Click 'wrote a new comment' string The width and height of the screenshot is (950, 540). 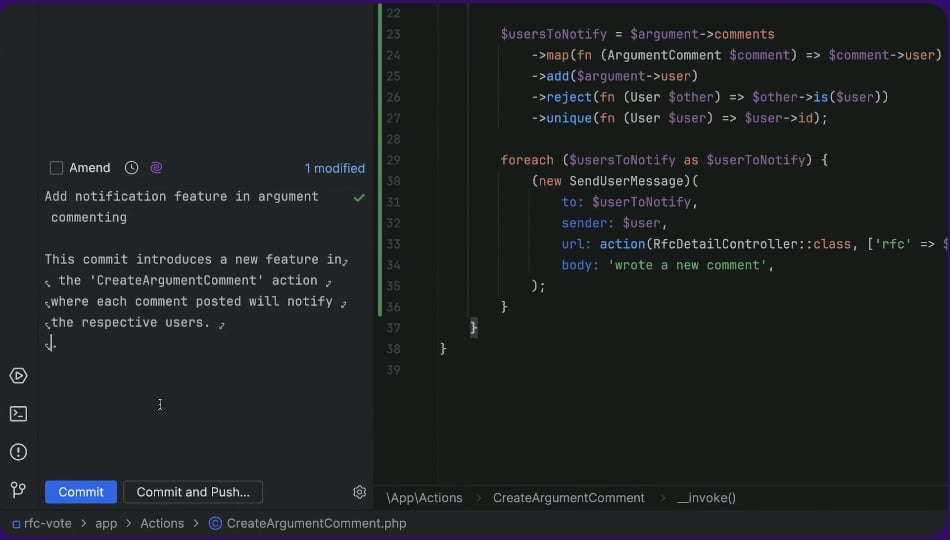(687, 265)
